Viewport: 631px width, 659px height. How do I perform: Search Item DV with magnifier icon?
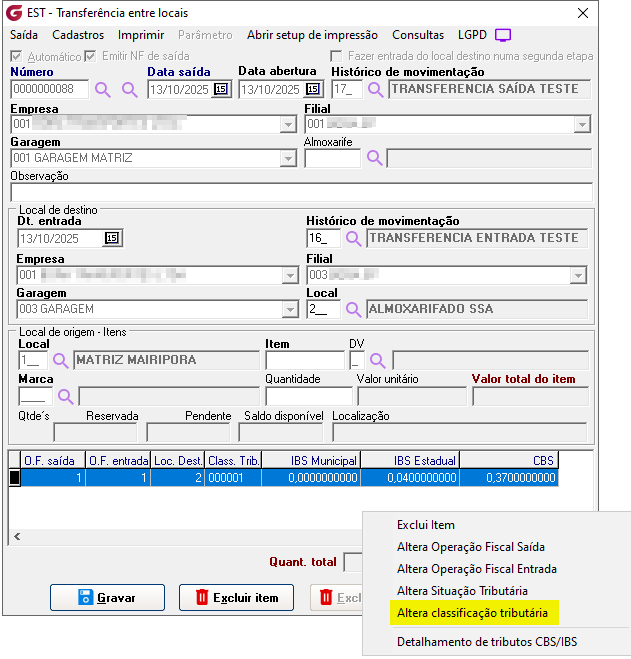[378, 361]
